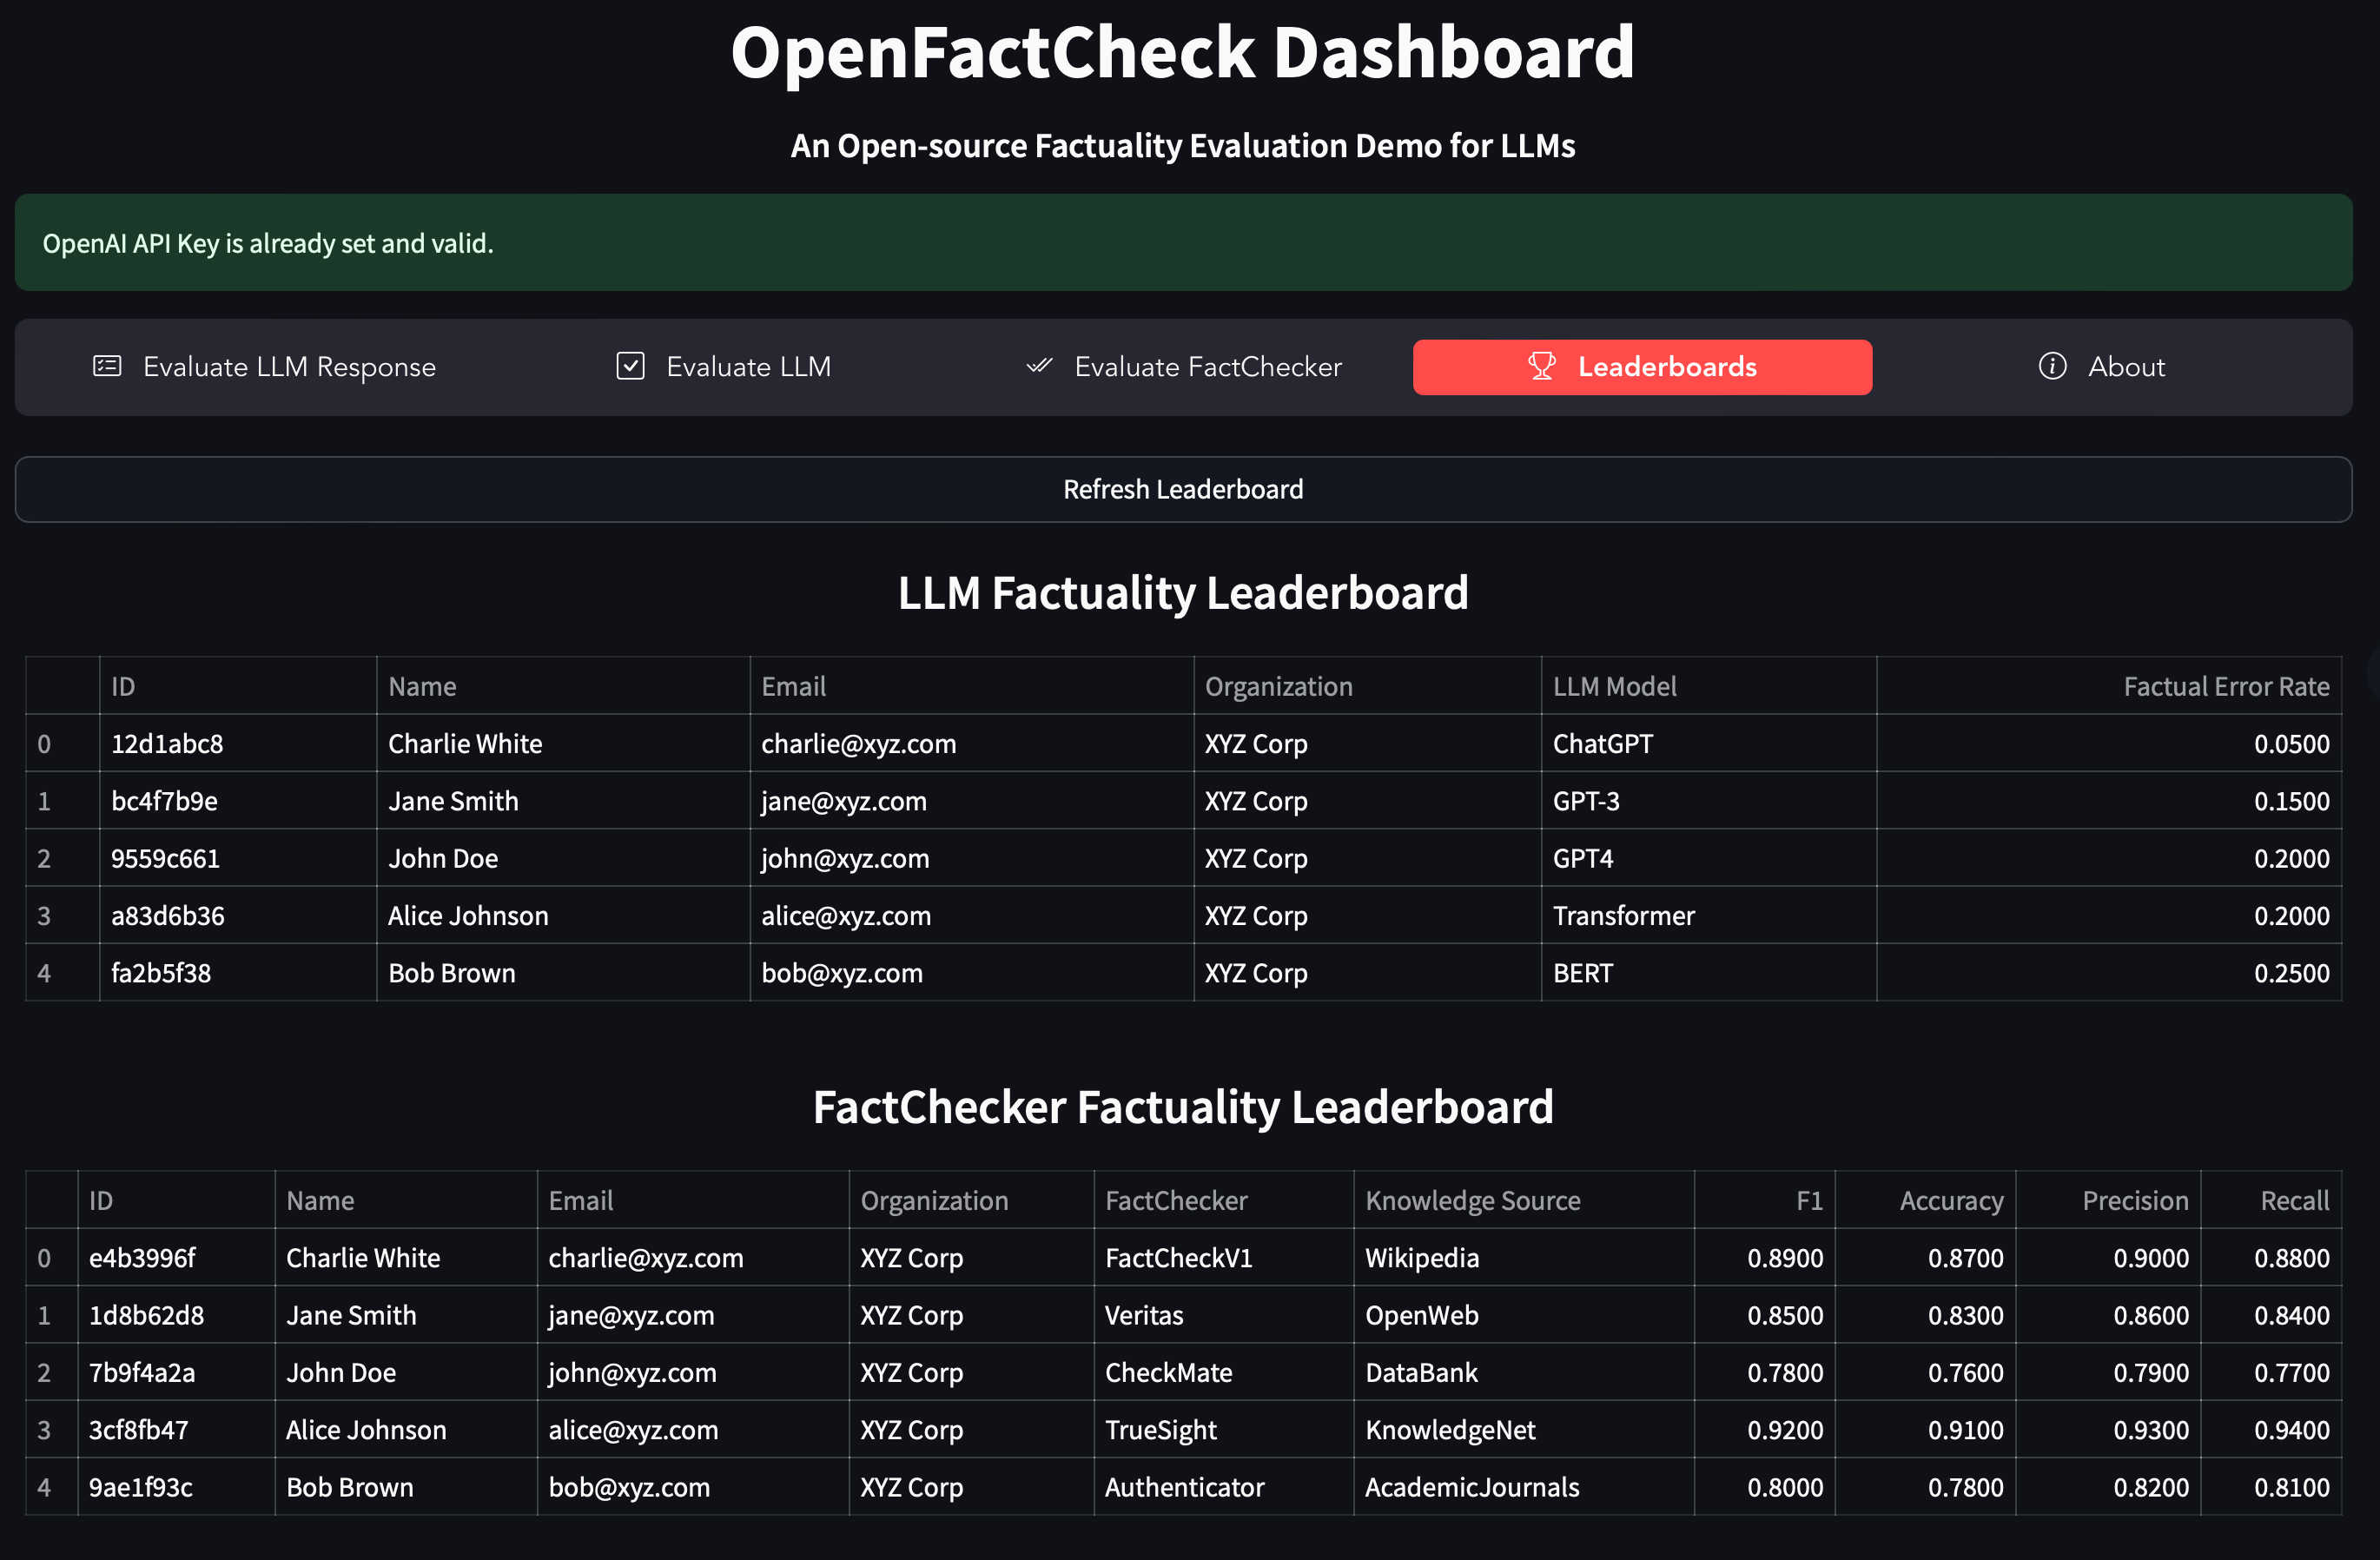Select the ID cell 12d1abc8
Image resolution: width=2380 pixels, height=1560 pixels.
click(x=238, y=743)
